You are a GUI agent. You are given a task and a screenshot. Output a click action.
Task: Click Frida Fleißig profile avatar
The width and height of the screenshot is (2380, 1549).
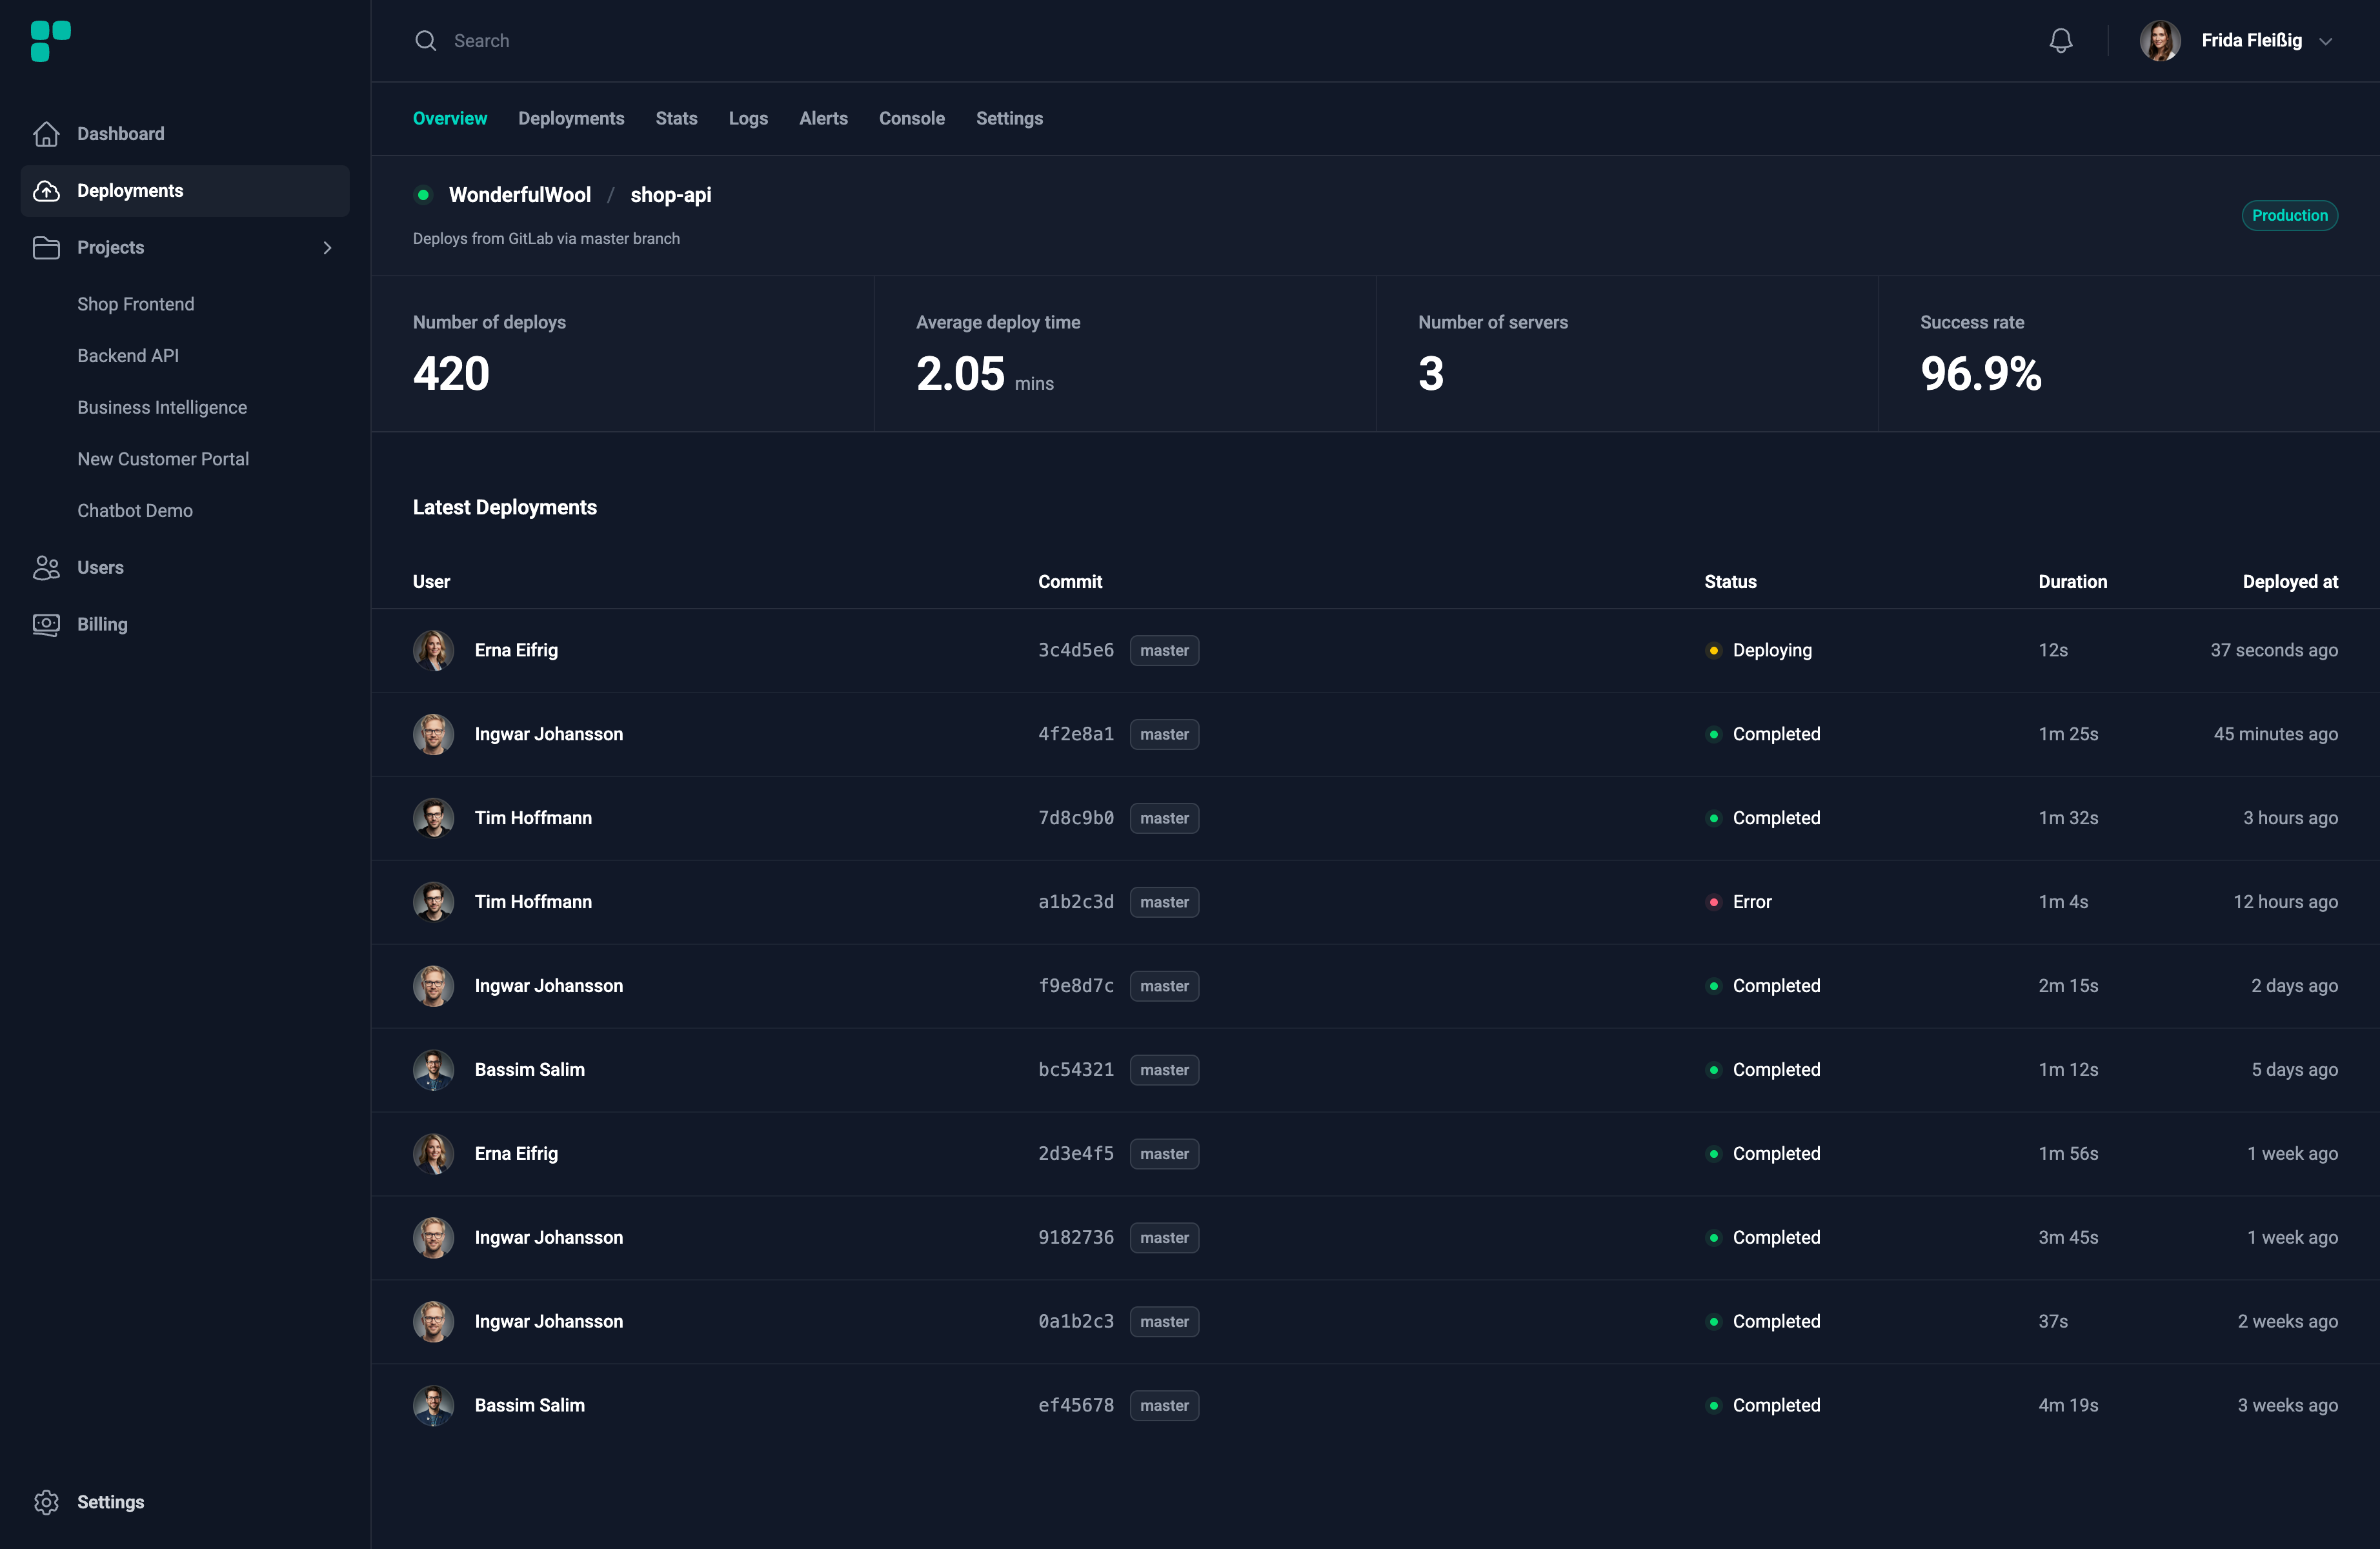[2159, 41]
